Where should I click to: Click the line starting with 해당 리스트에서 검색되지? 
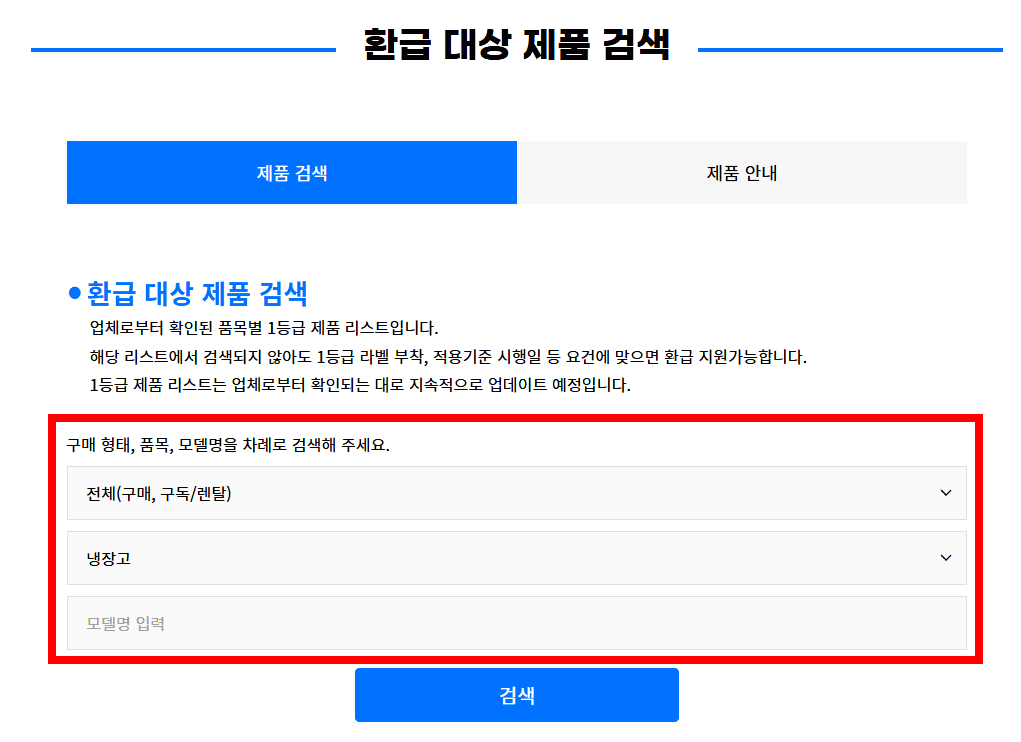(447, 357)
